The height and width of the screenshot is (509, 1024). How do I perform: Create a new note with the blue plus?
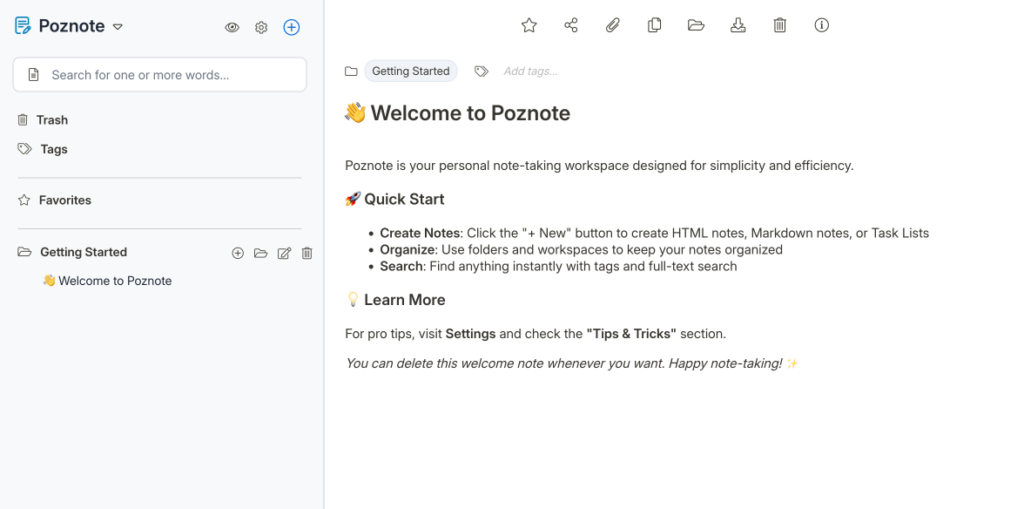click(x=291, y=28)
